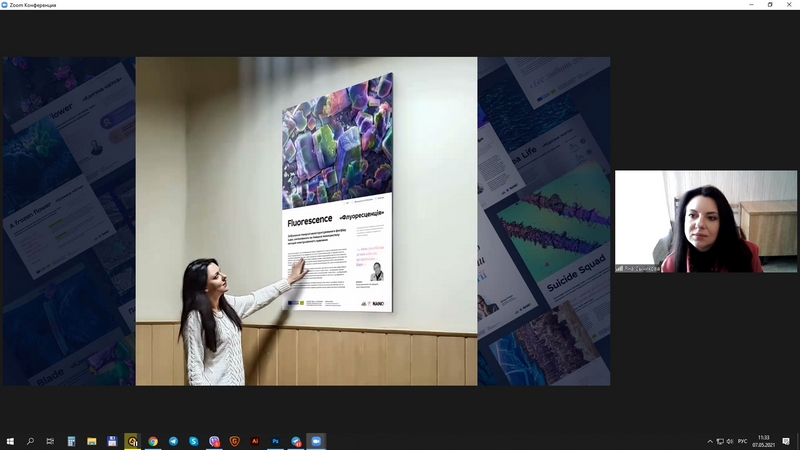Click the Zoom title bar icon
This screenshot has width=800, height=450.
point(5,5)
